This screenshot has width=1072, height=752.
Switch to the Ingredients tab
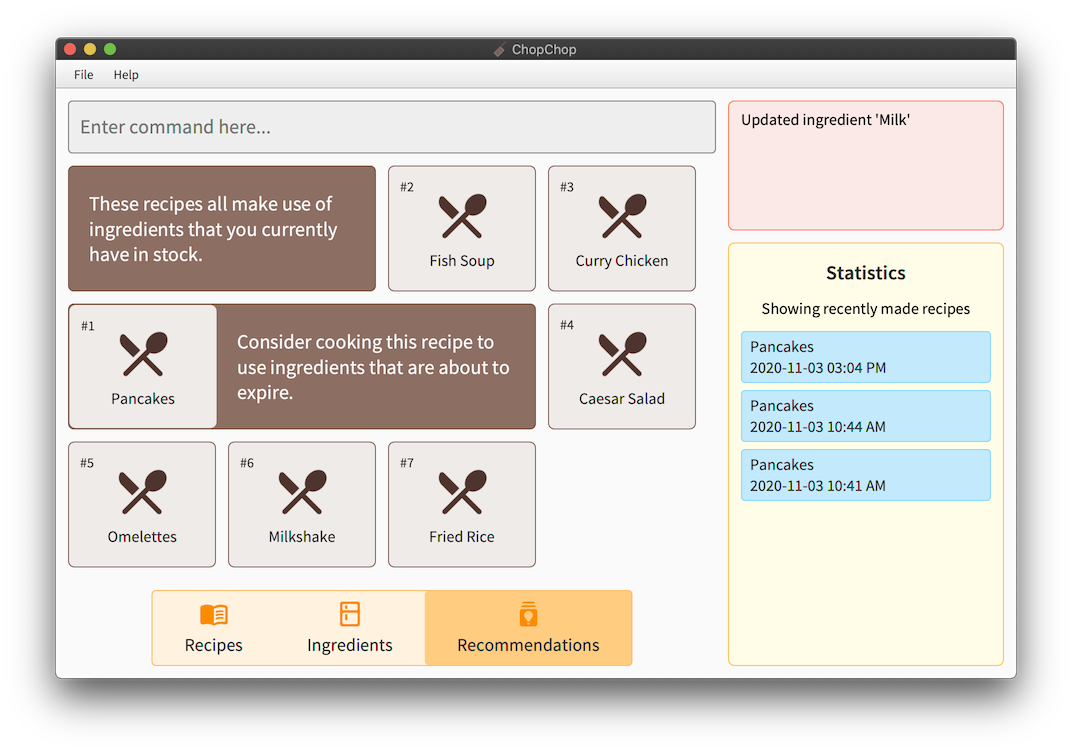pos(350,628)
